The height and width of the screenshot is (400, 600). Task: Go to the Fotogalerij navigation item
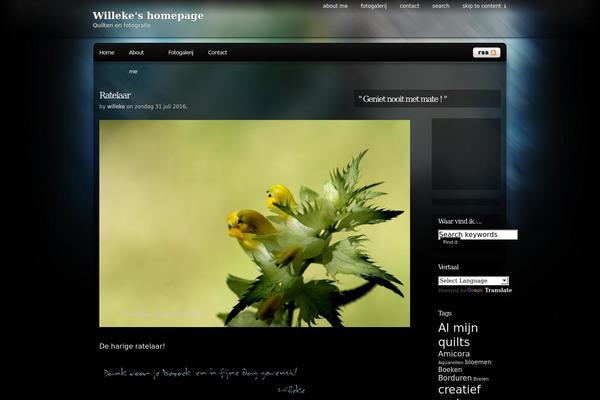click(x=181, y=52)
